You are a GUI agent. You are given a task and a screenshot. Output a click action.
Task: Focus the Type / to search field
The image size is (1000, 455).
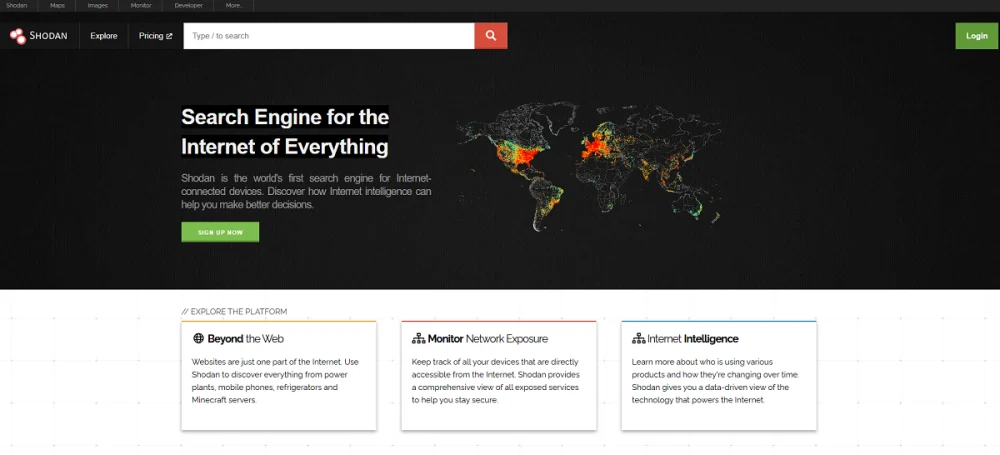click(x=329, y=36)
